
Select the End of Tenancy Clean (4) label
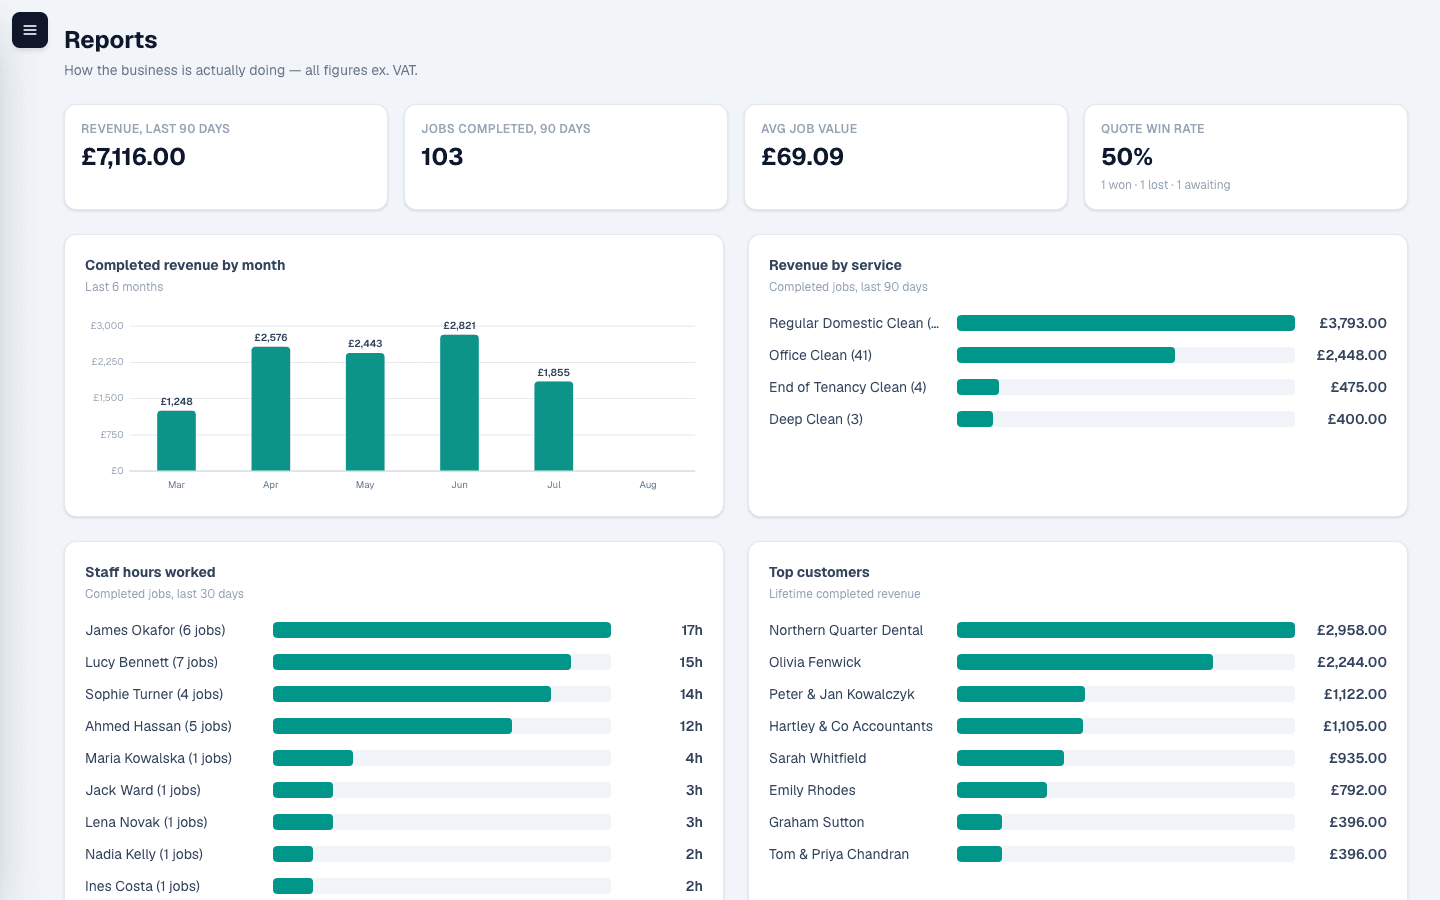pos(848,387)
